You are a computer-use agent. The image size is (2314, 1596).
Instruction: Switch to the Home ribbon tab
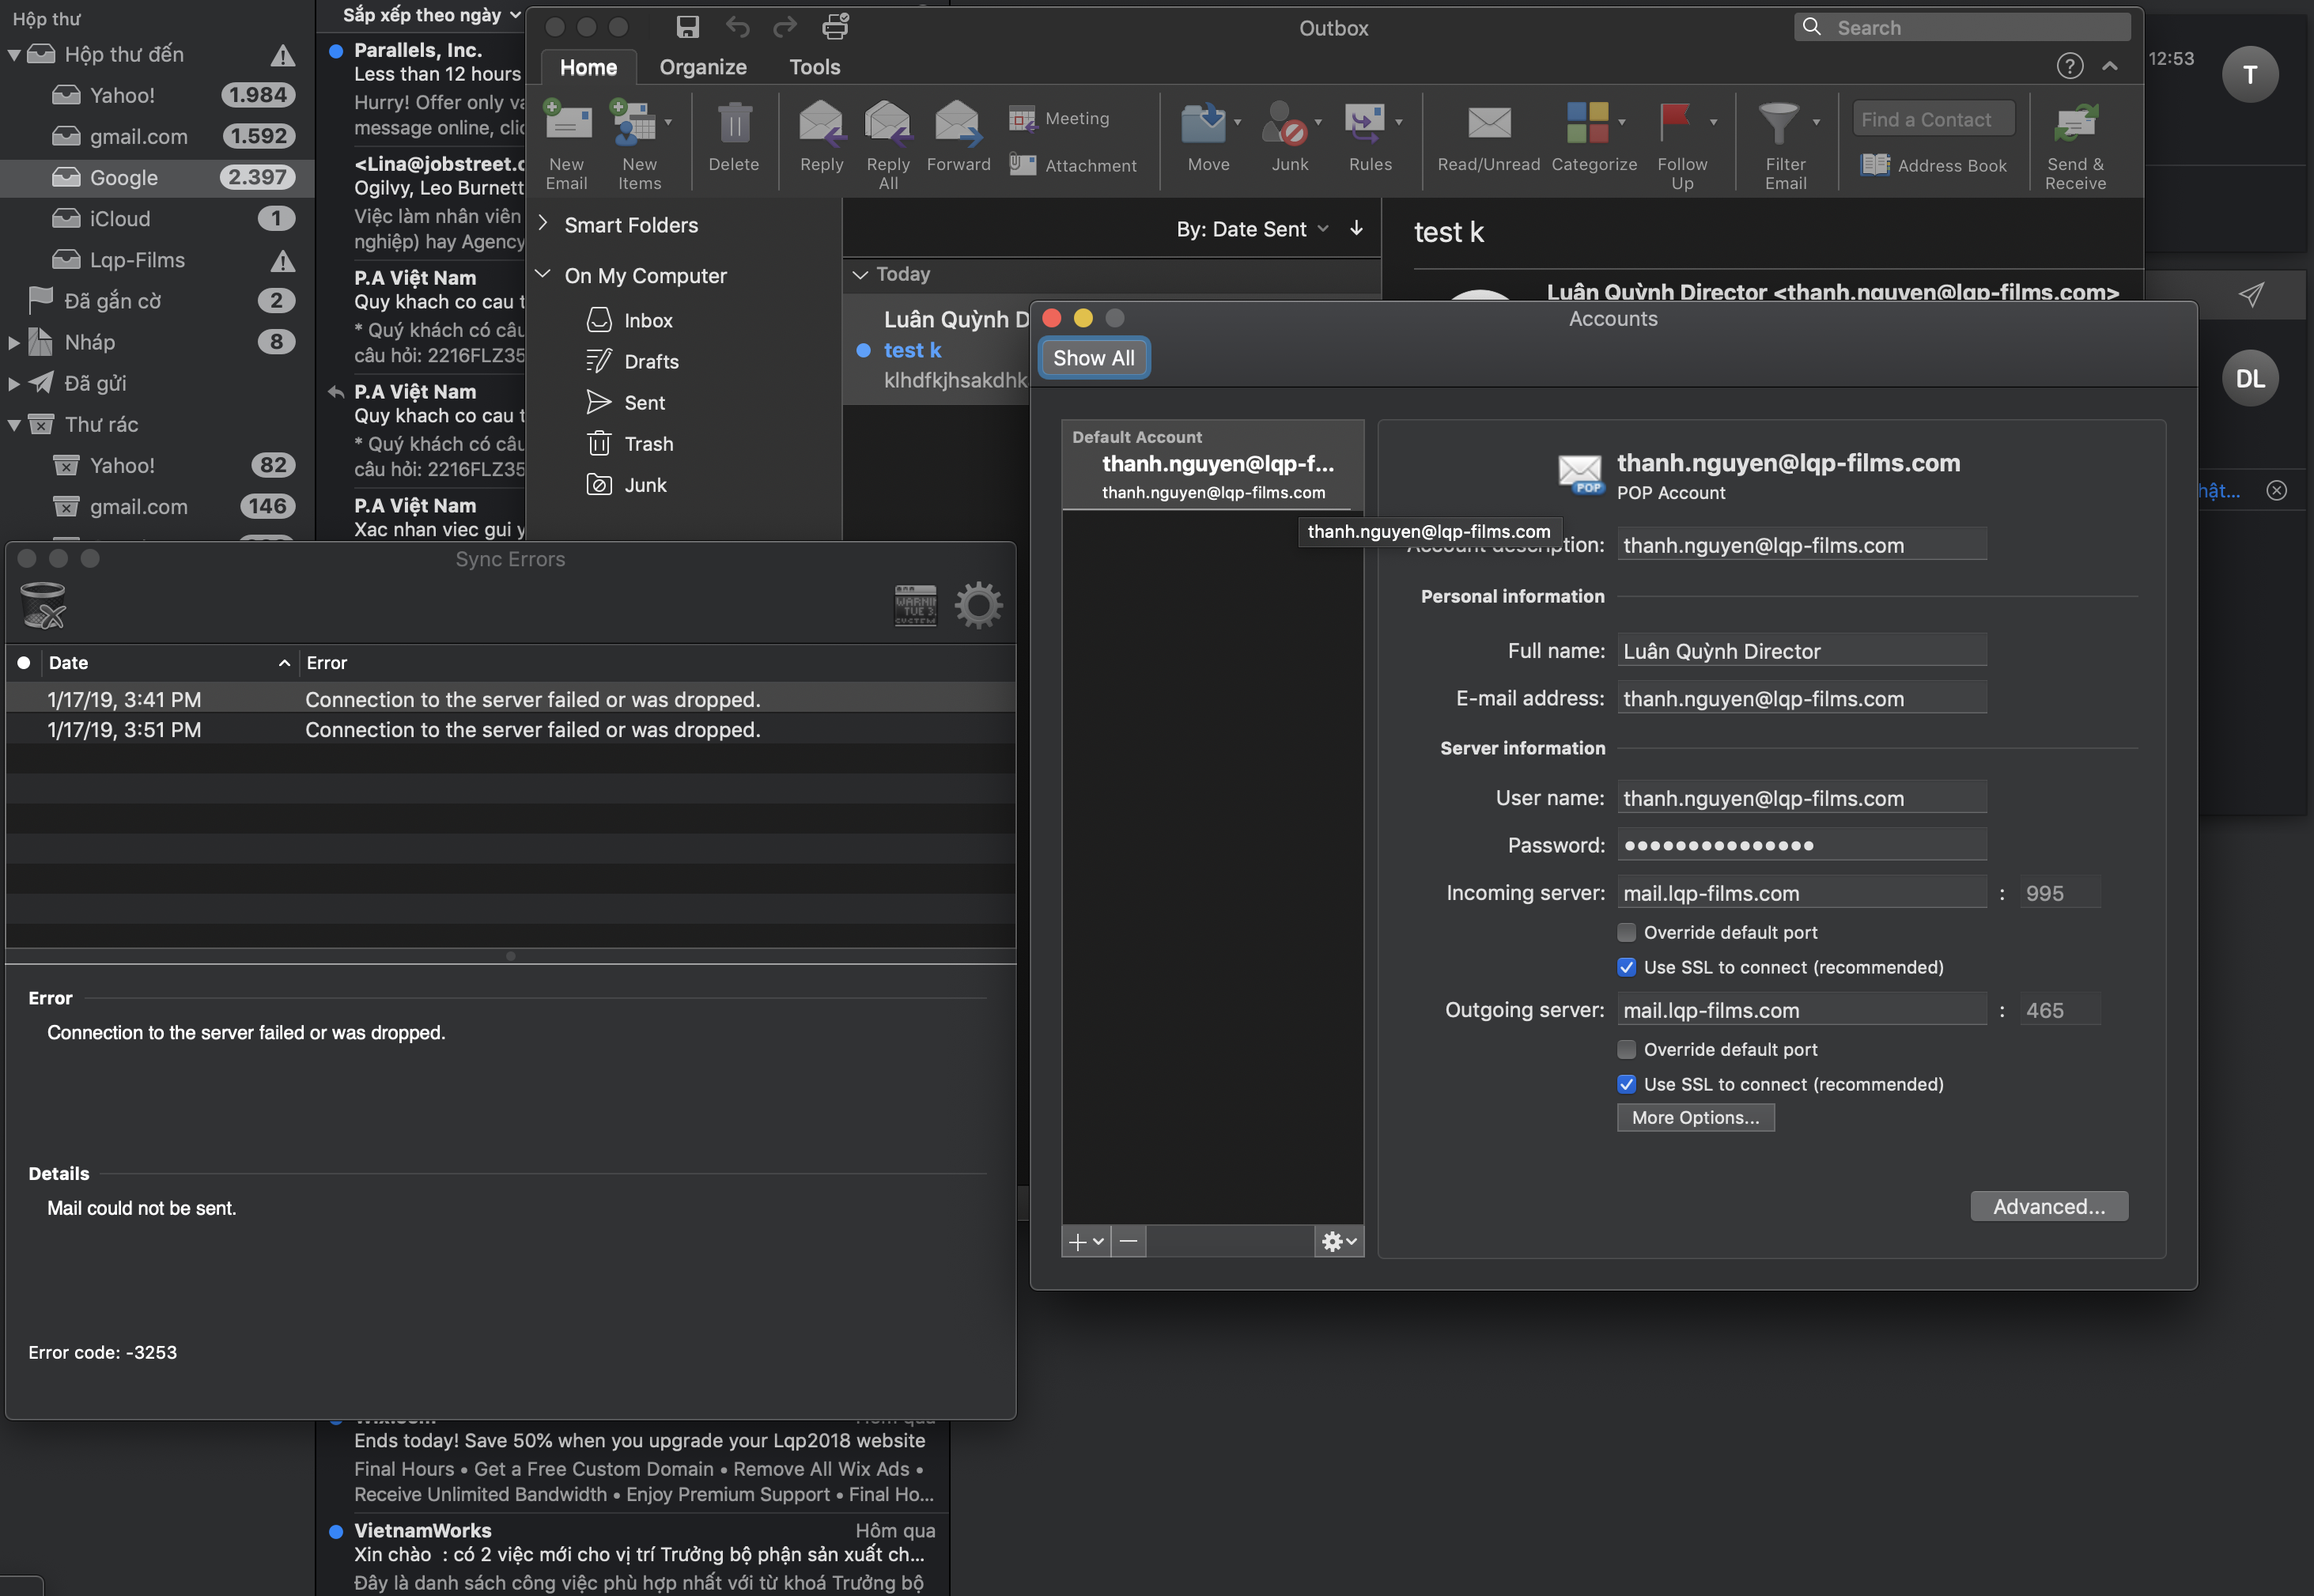pos(588,67)
